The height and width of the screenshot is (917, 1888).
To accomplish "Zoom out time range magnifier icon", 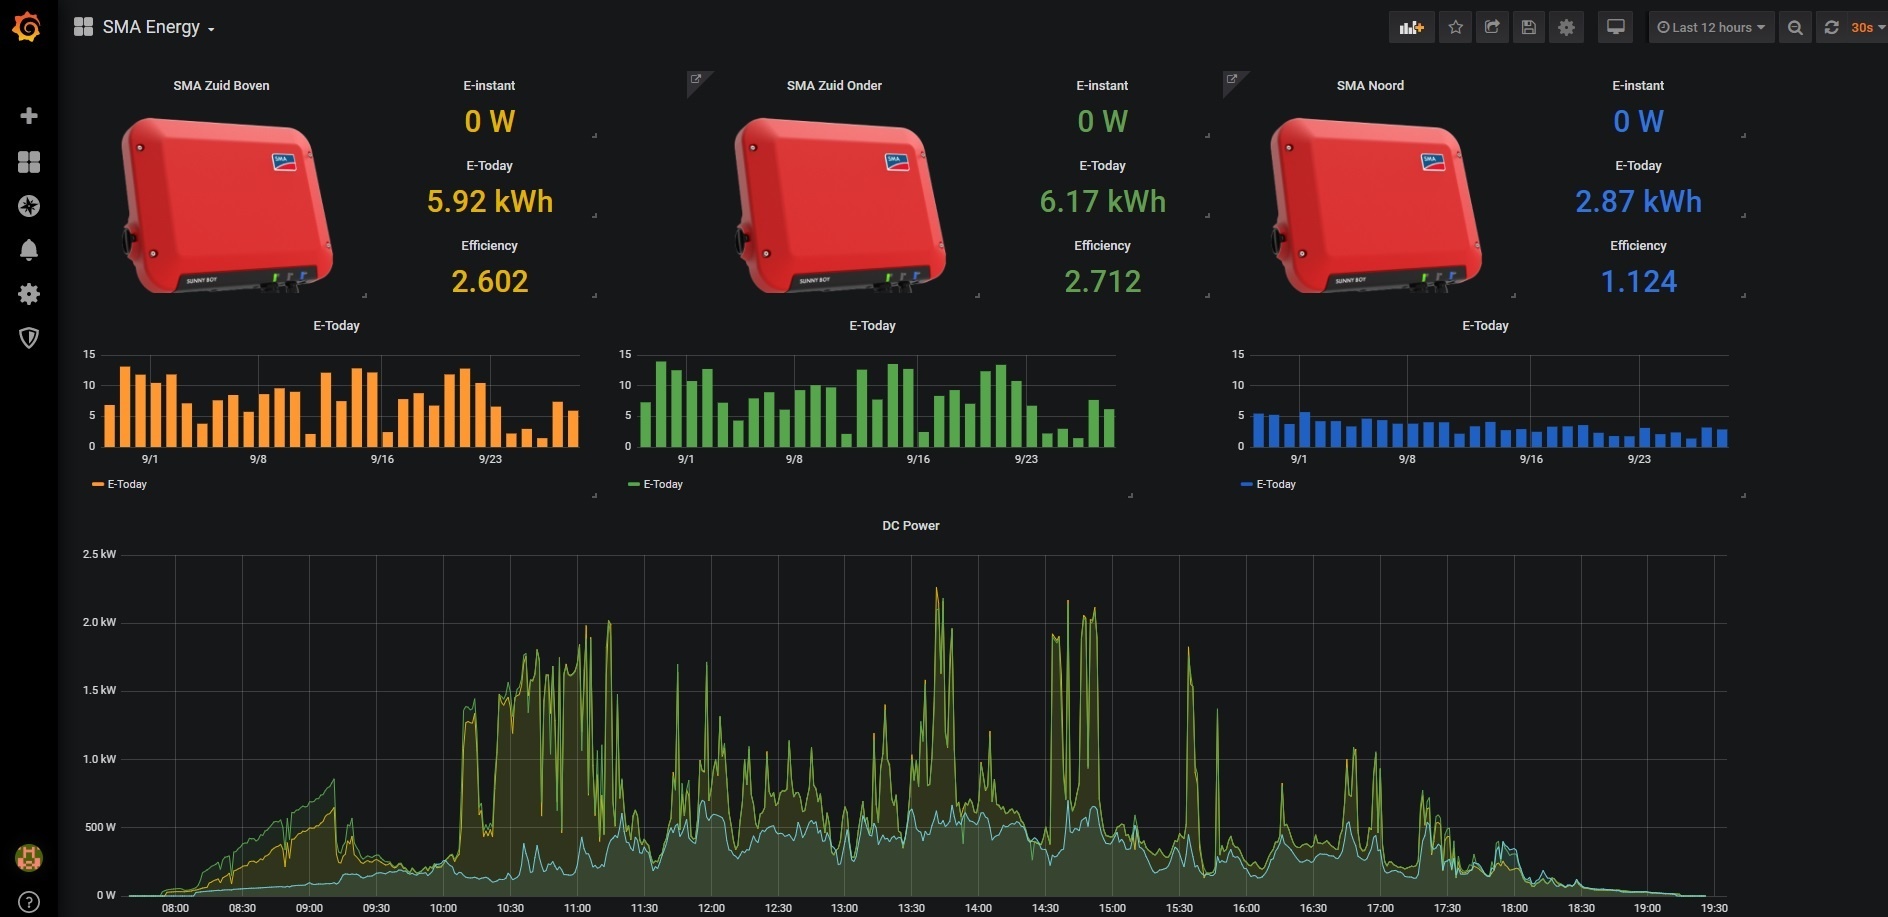I will tap(1795, 27).
